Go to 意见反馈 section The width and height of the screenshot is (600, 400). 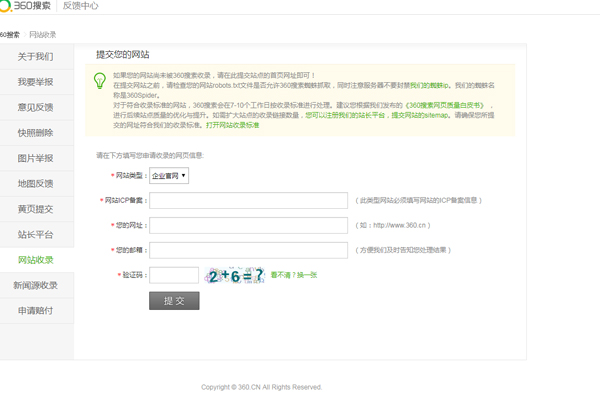coord(36,107)
